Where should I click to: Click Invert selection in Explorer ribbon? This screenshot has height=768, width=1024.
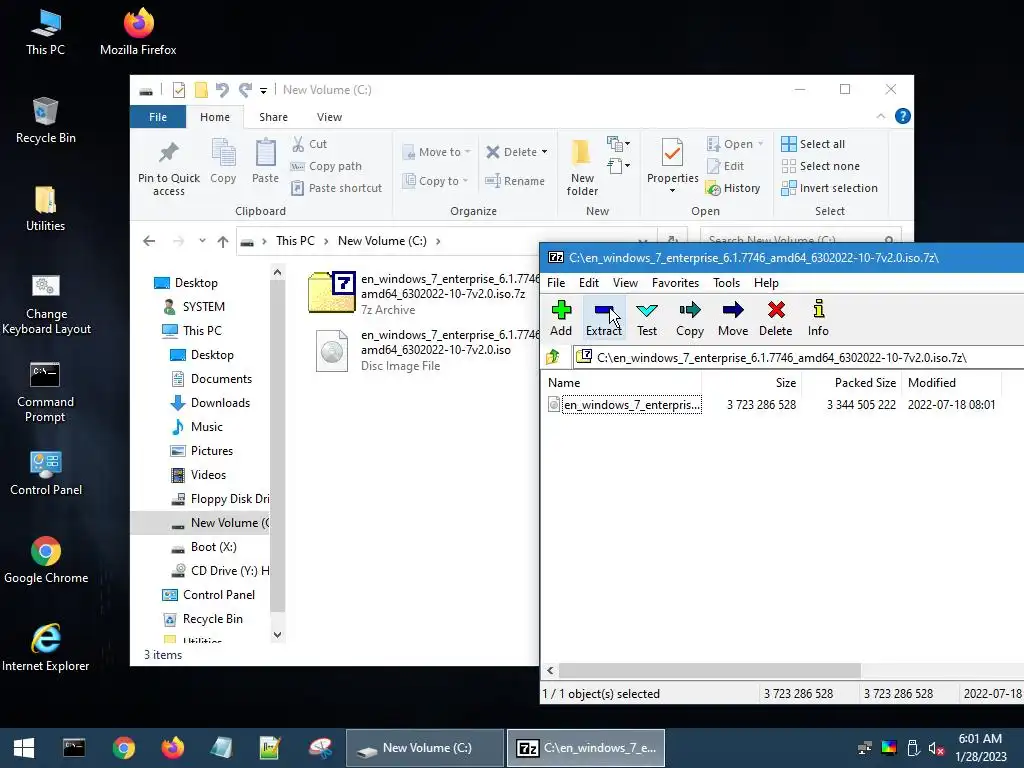point(829,188)
